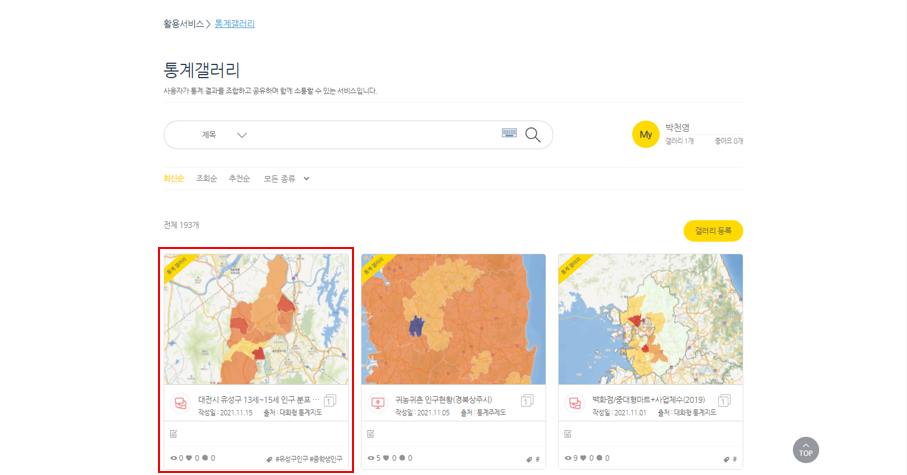
Task: Click source text 출처 : 통계주제도
Action: pyautogui.click(x=483, y=413)
